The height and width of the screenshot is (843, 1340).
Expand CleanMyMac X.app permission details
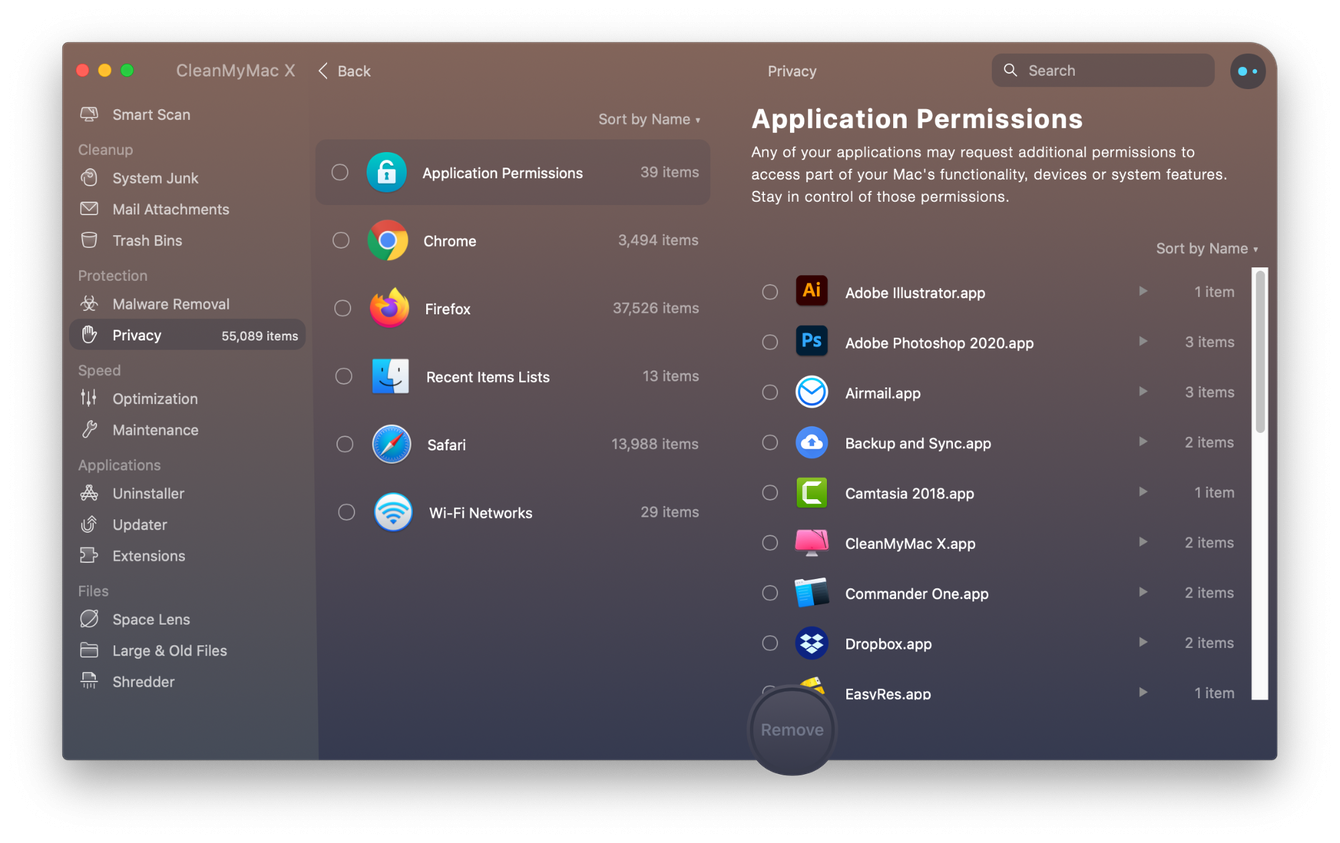coord(1142,542)
